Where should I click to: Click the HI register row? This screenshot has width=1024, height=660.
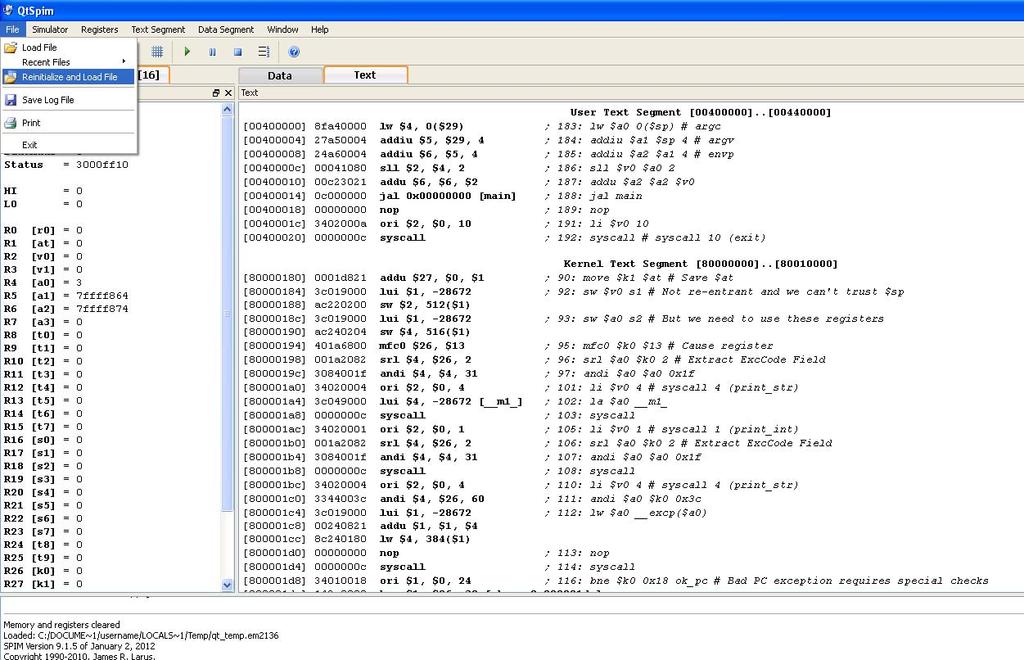tap(43, 191)
